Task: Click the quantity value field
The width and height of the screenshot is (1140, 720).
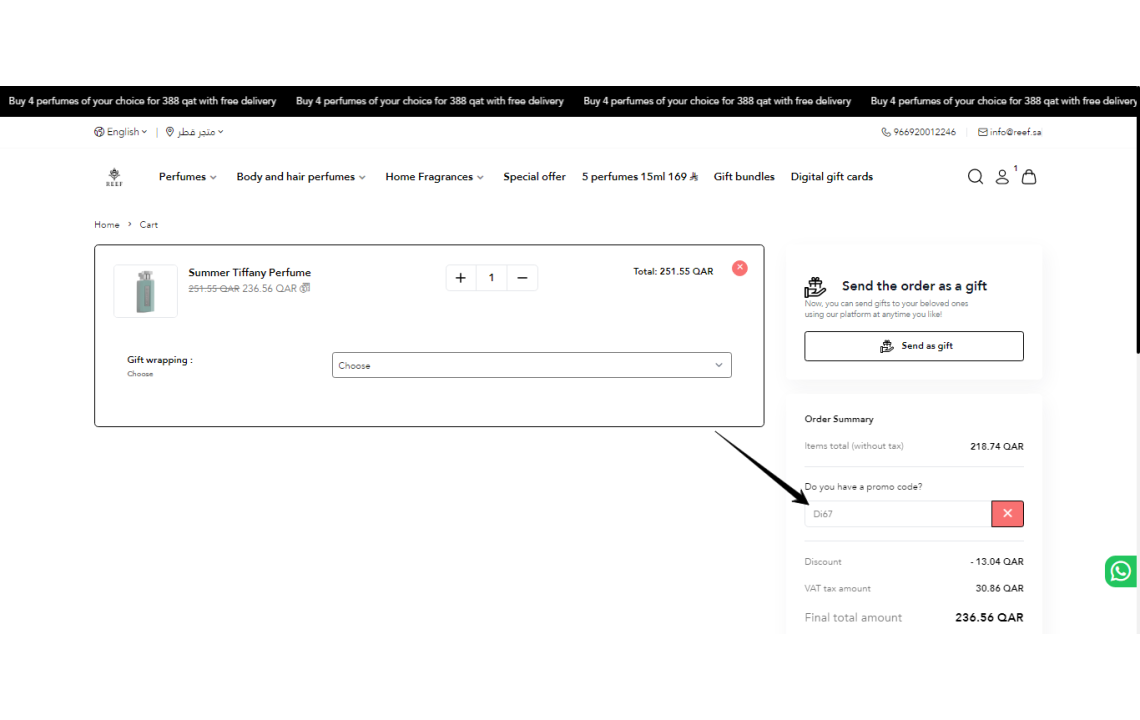Action: (491, 278)
